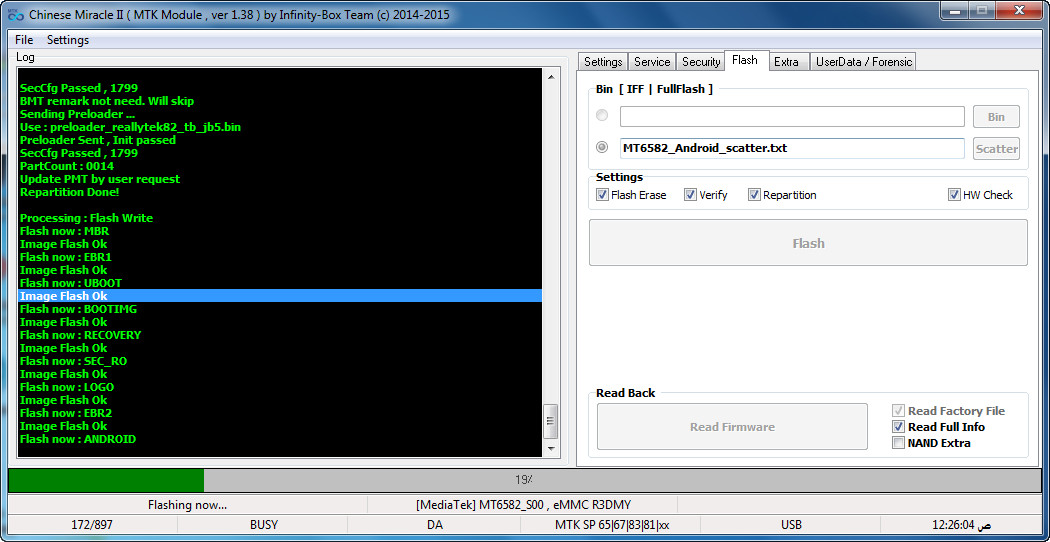Click the USB status cell
The width and height of the screenshot is (1050, 542).
click(x=791, y=525)
